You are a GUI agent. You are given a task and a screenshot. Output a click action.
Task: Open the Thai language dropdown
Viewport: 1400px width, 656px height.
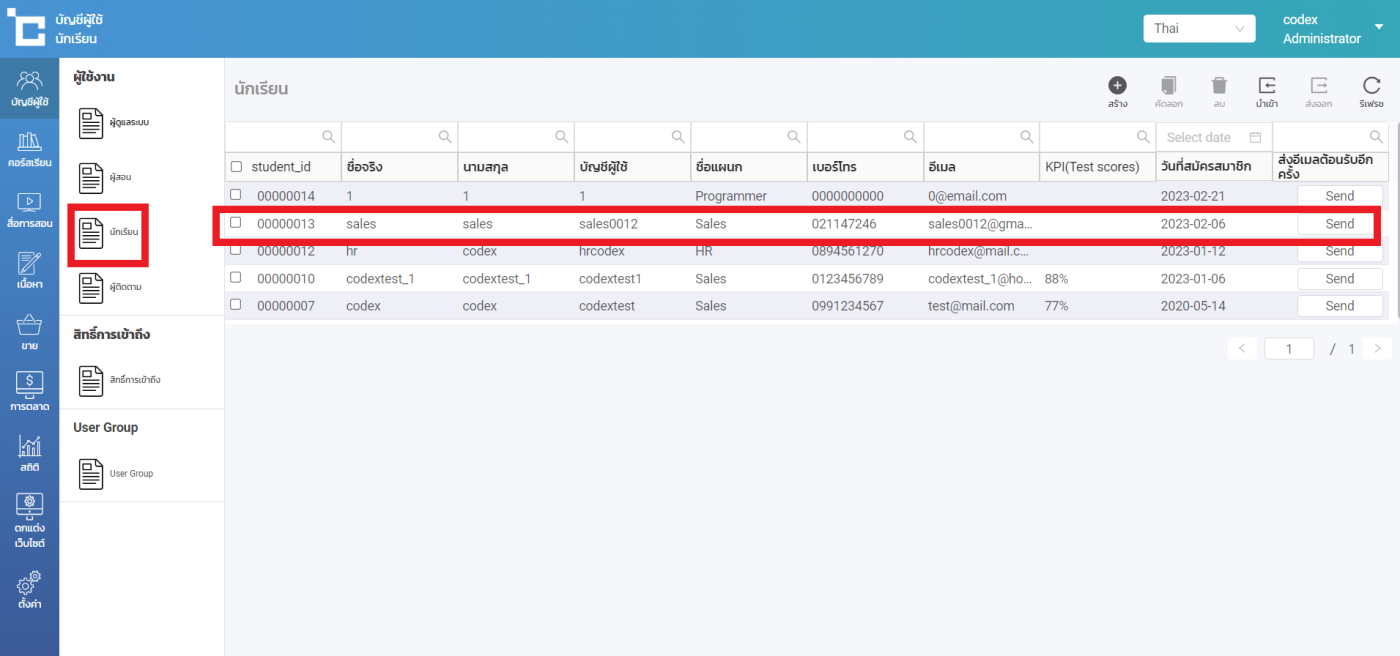(x=1199, y=28)
